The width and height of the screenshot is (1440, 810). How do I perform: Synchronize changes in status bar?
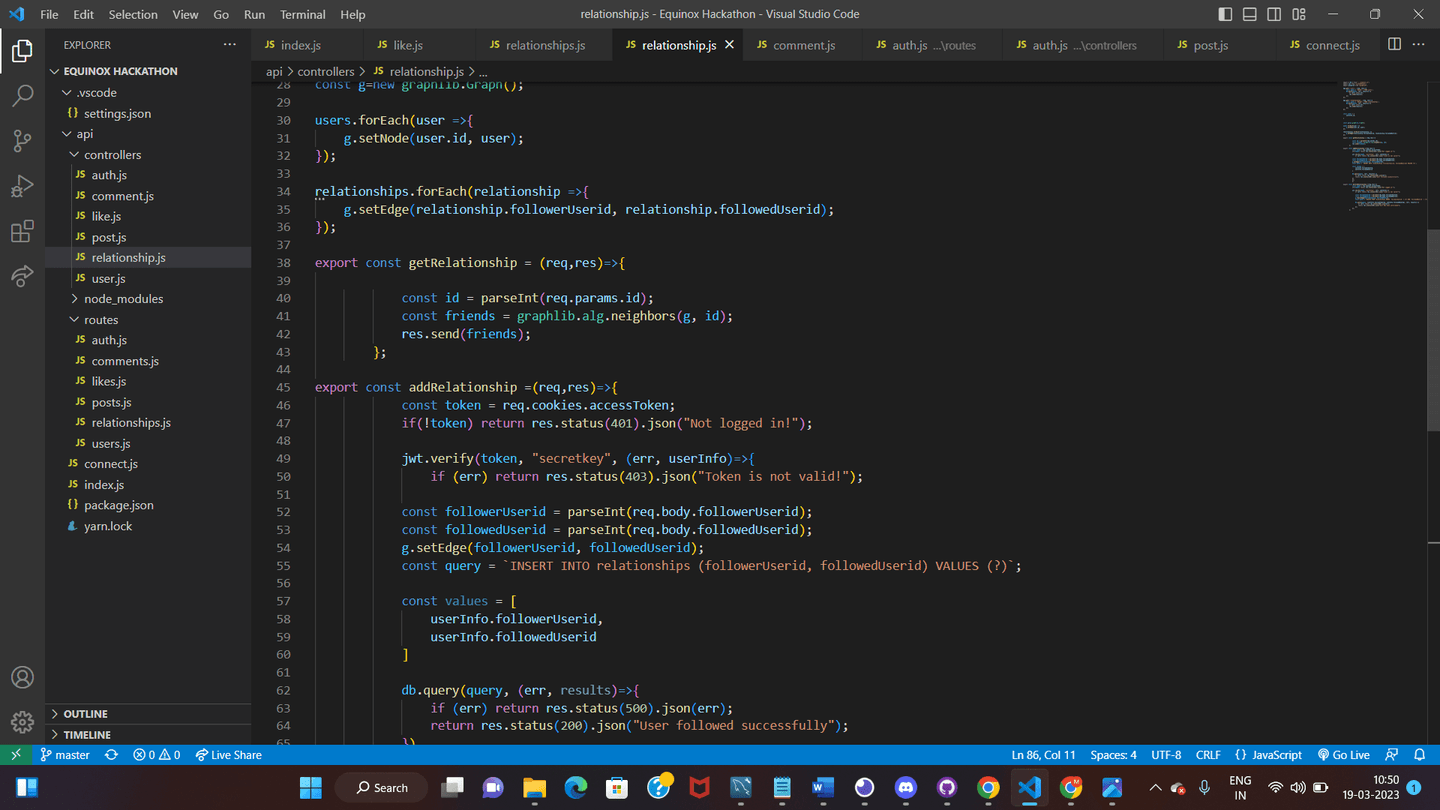pyautogui.click(x=111, y=755)
